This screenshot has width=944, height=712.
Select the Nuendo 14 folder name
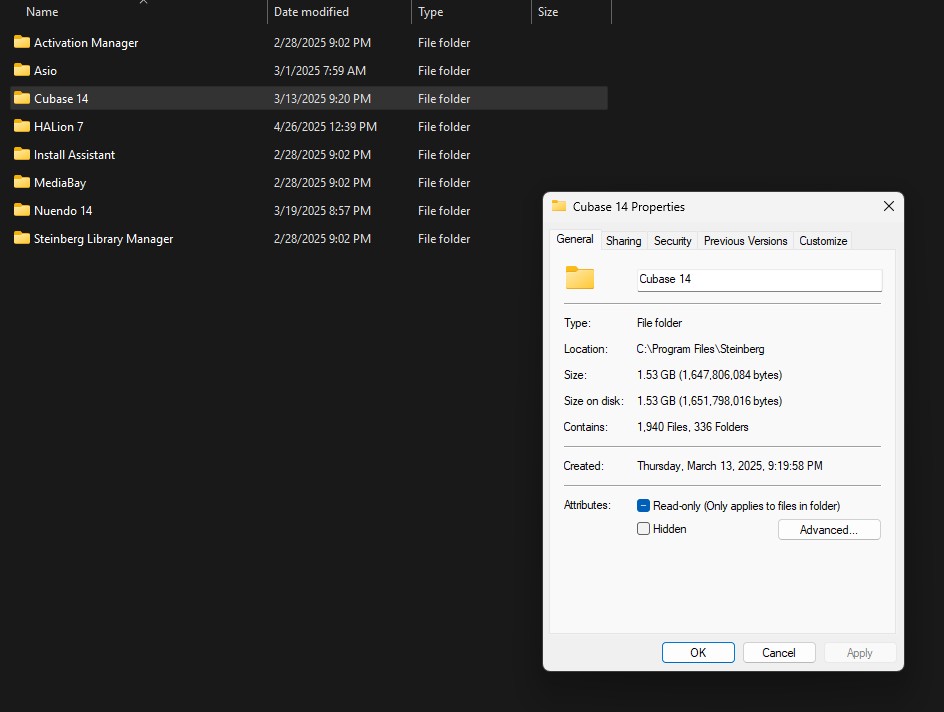click(x=63, y=211)
